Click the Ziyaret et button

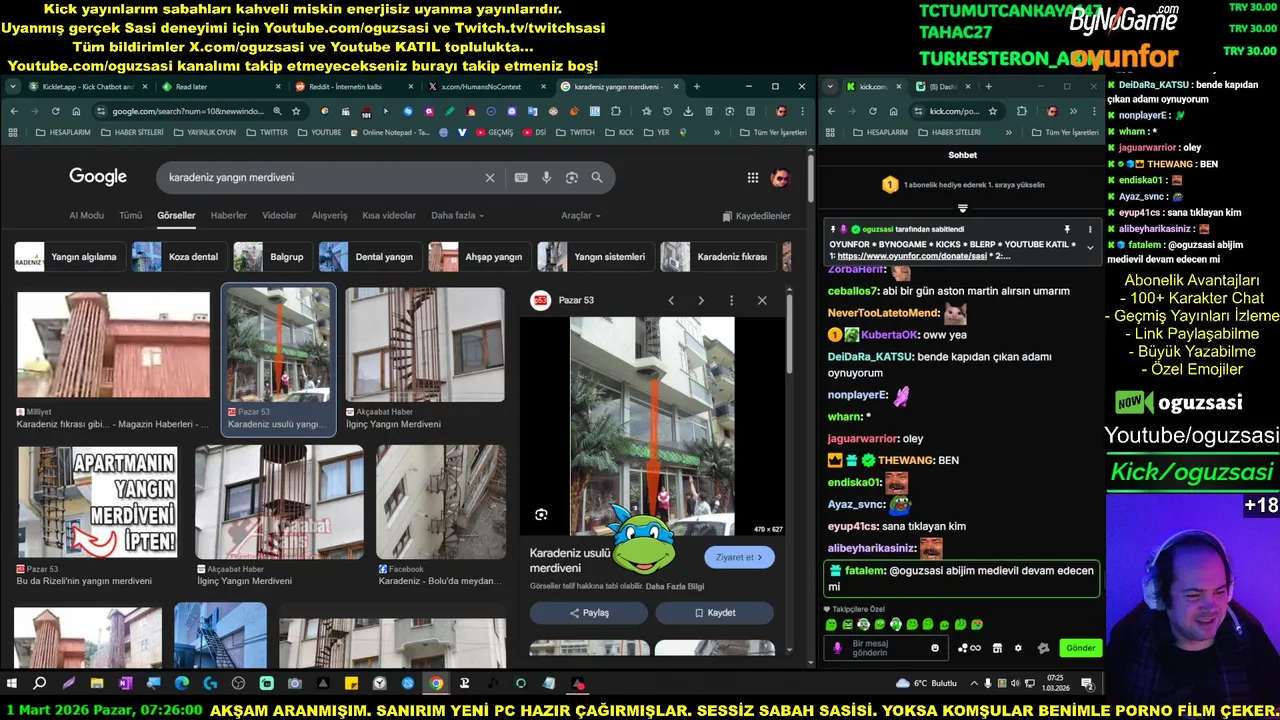739,558
